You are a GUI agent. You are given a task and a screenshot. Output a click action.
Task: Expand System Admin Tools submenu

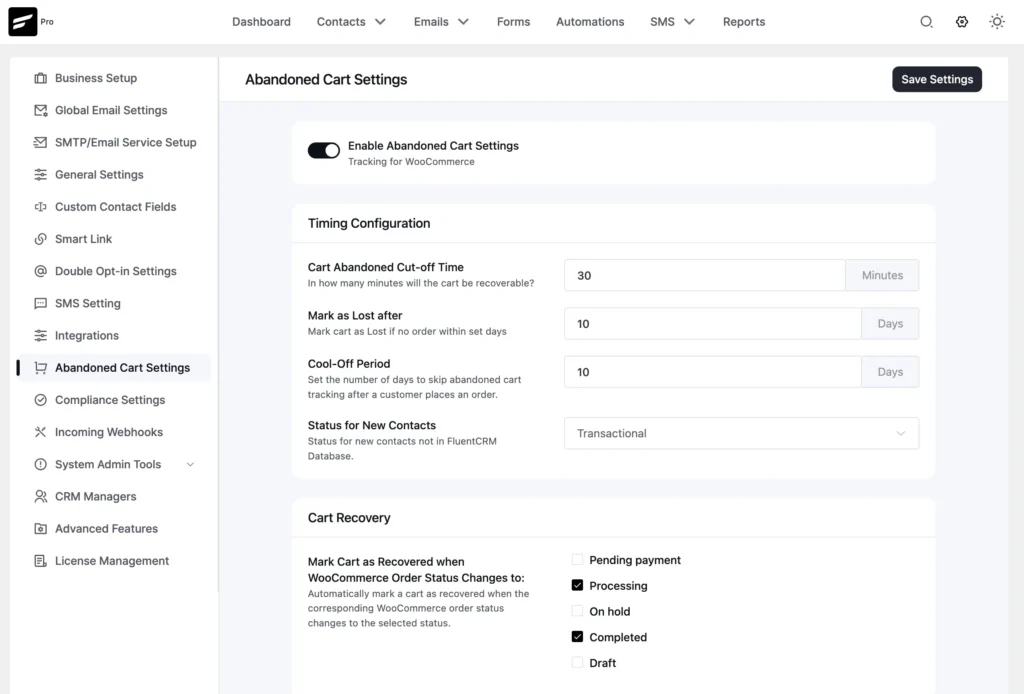coord(191,464)
